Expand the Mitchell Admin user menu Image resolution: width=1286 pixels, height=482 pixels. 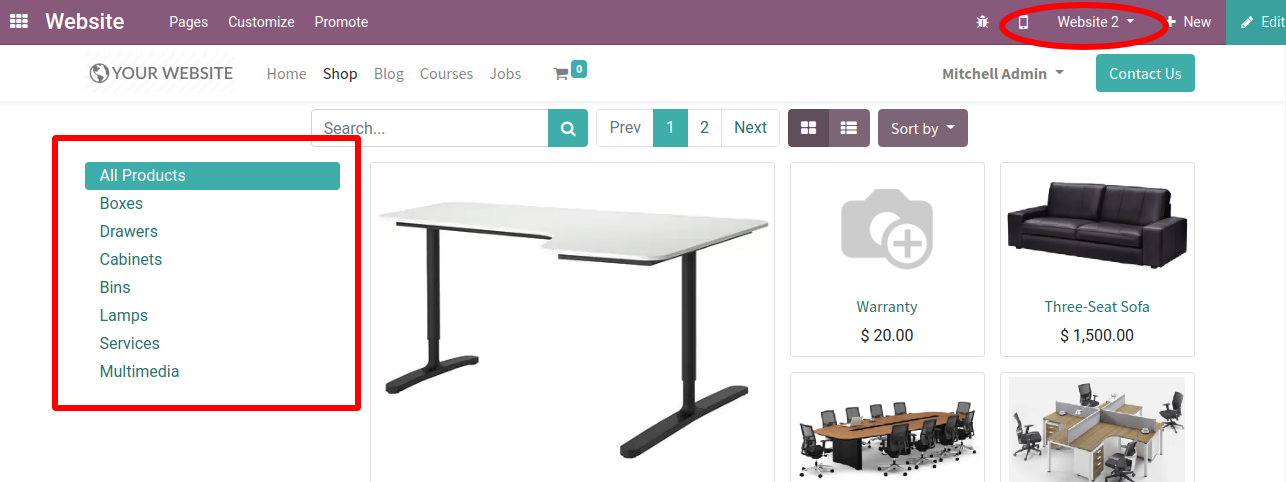(1003, 73)
